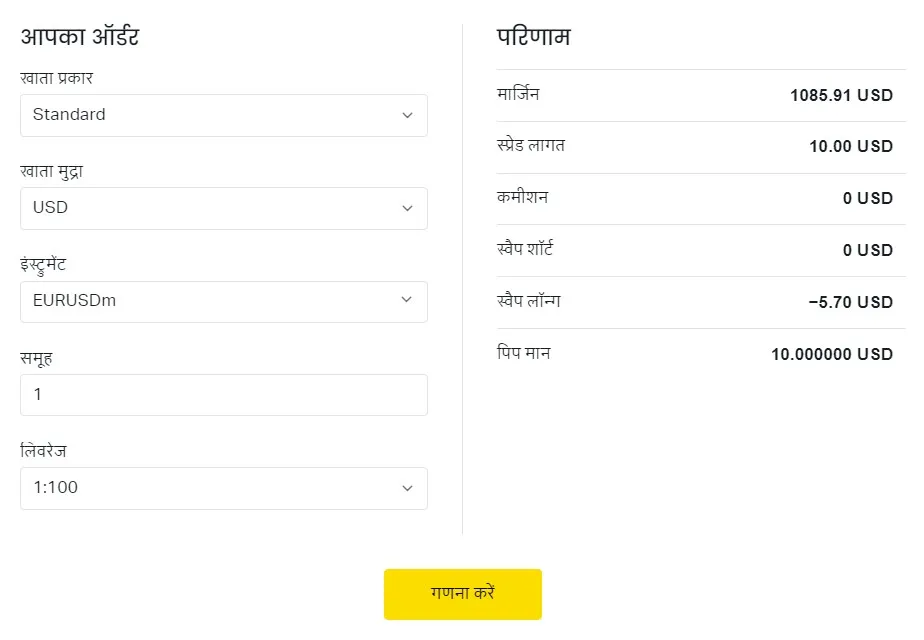Click the chevron icon on EURUSDm field
The width and height of the screenshot is (924, 640).
tap(407, 301)
